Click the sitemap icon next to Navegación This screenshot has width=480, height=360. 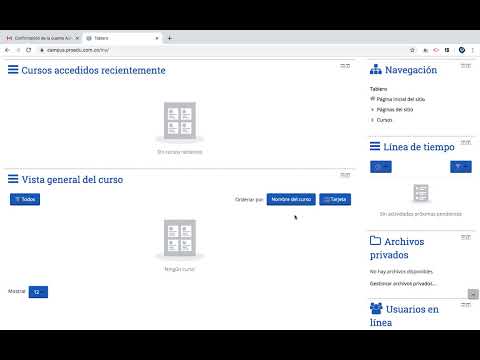click(376, 69)
